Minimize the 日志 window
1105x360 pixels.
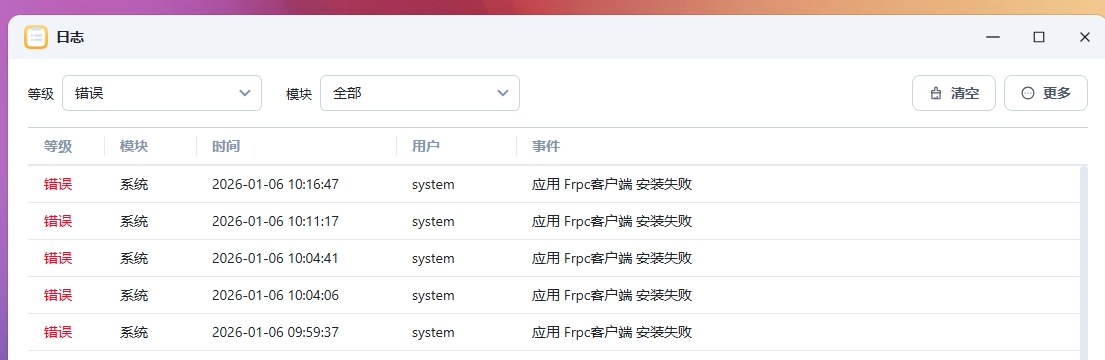(993, 37)
